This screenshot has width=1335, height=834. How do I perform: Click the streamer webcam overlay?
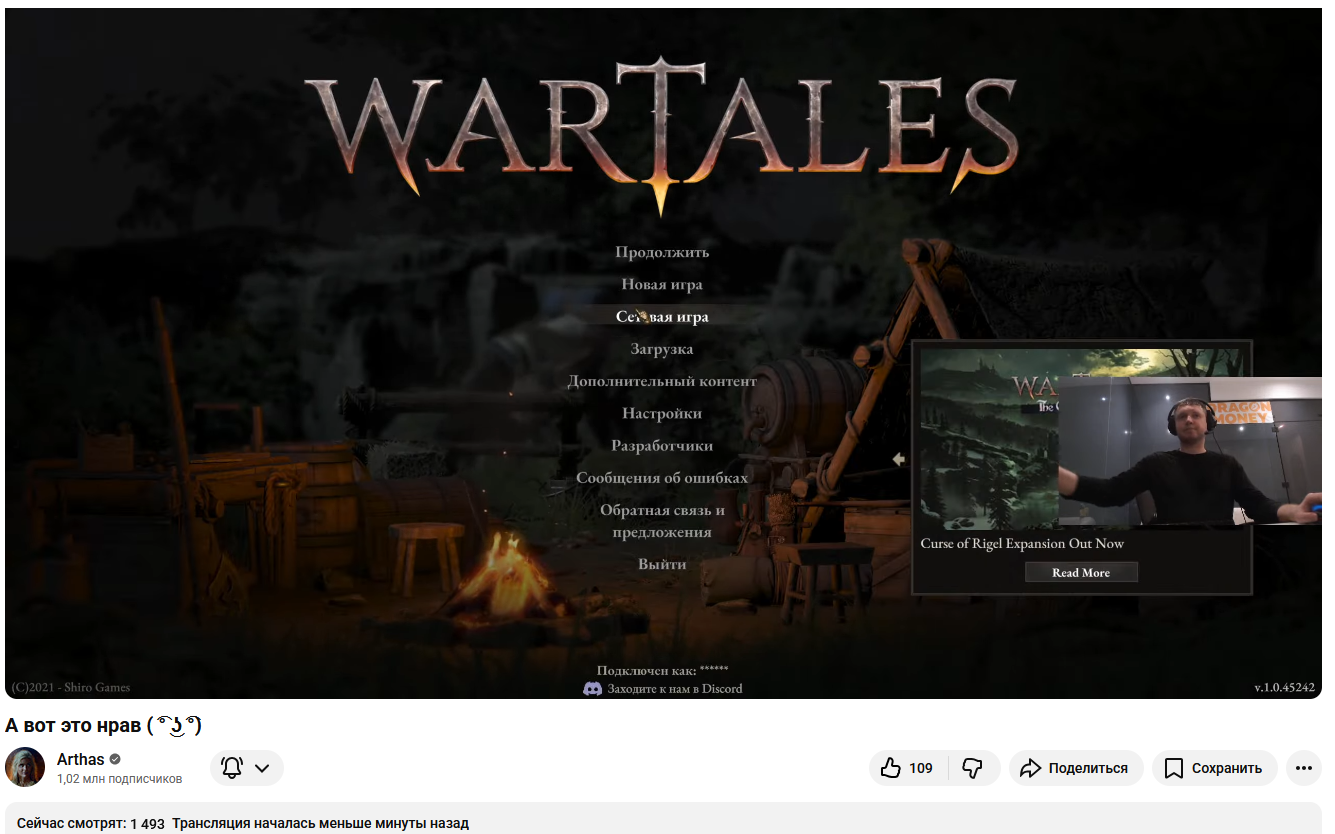click(1190, 451)
